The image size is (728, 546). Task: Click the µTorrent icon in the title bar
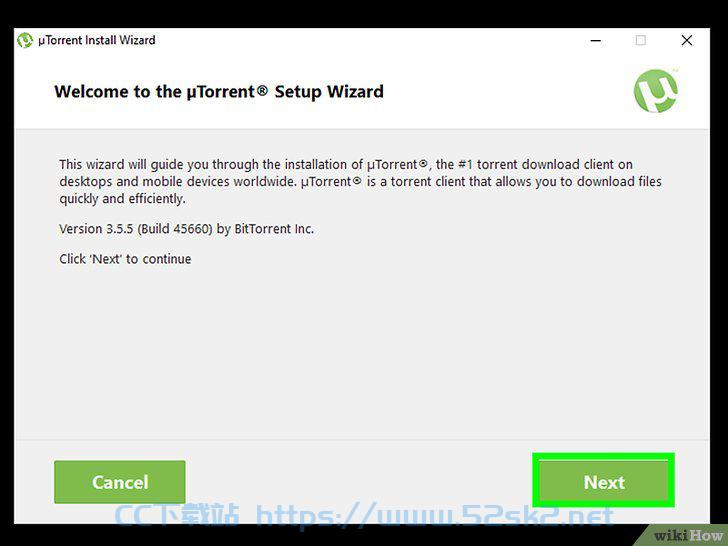(x=25, y=40)
